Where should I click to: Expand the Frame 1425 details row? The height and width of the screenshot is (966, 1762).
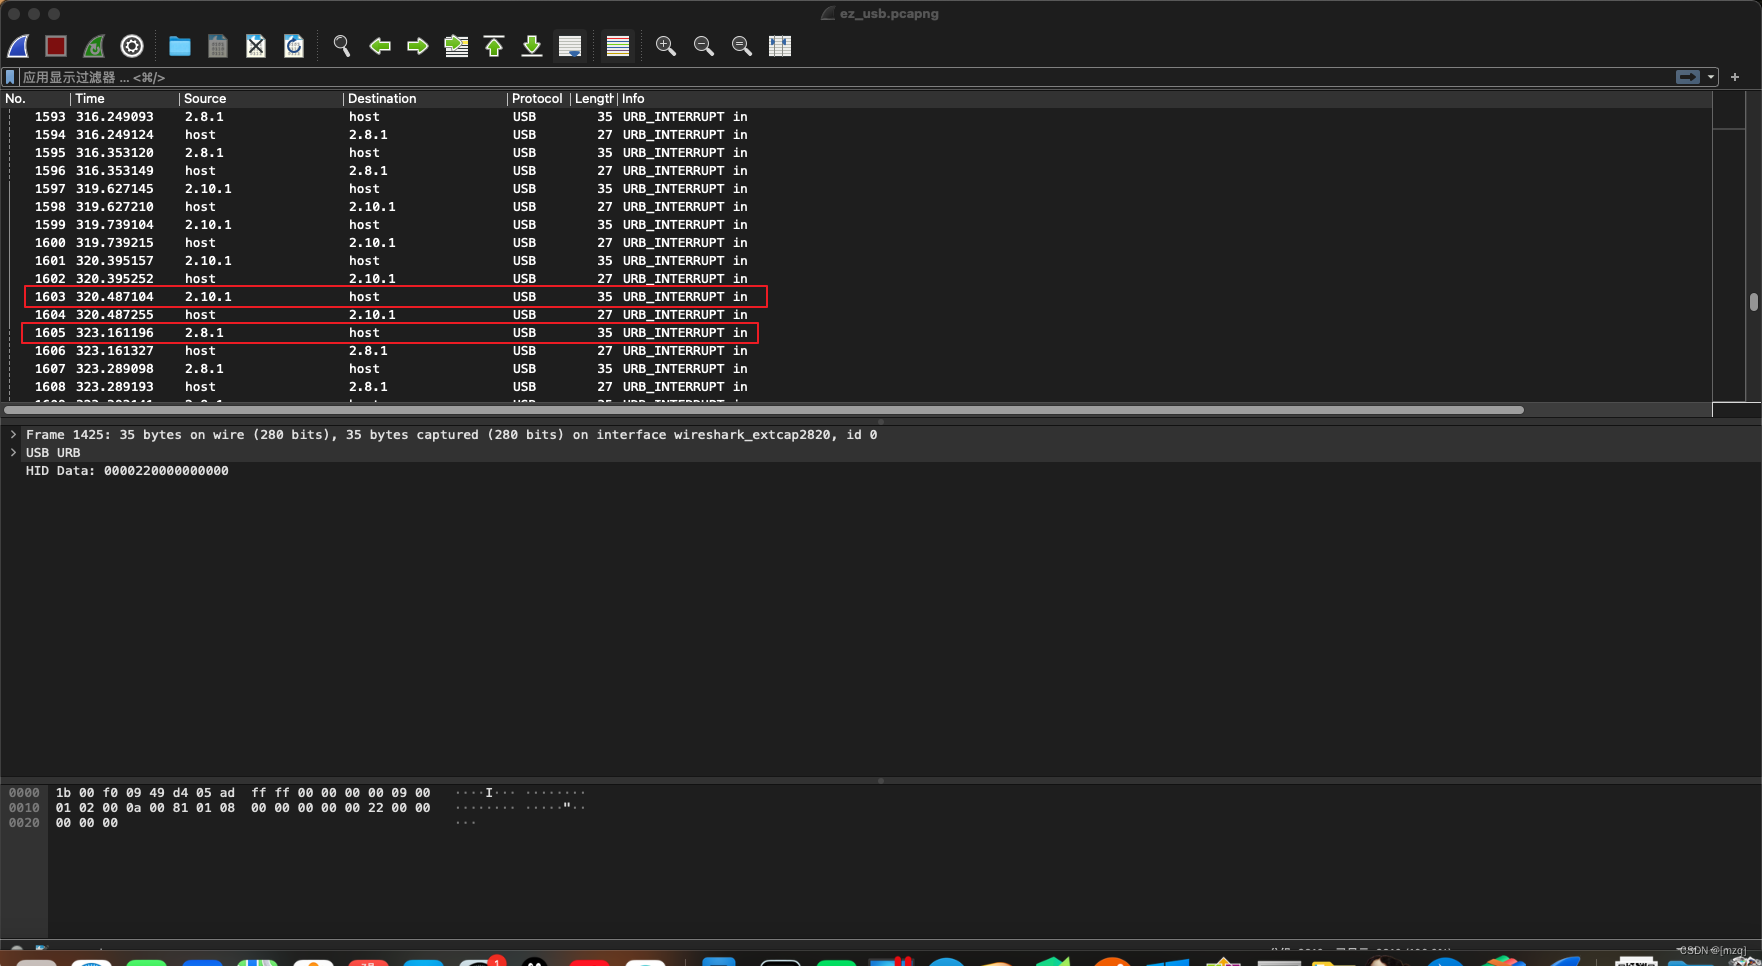[13, 435]
